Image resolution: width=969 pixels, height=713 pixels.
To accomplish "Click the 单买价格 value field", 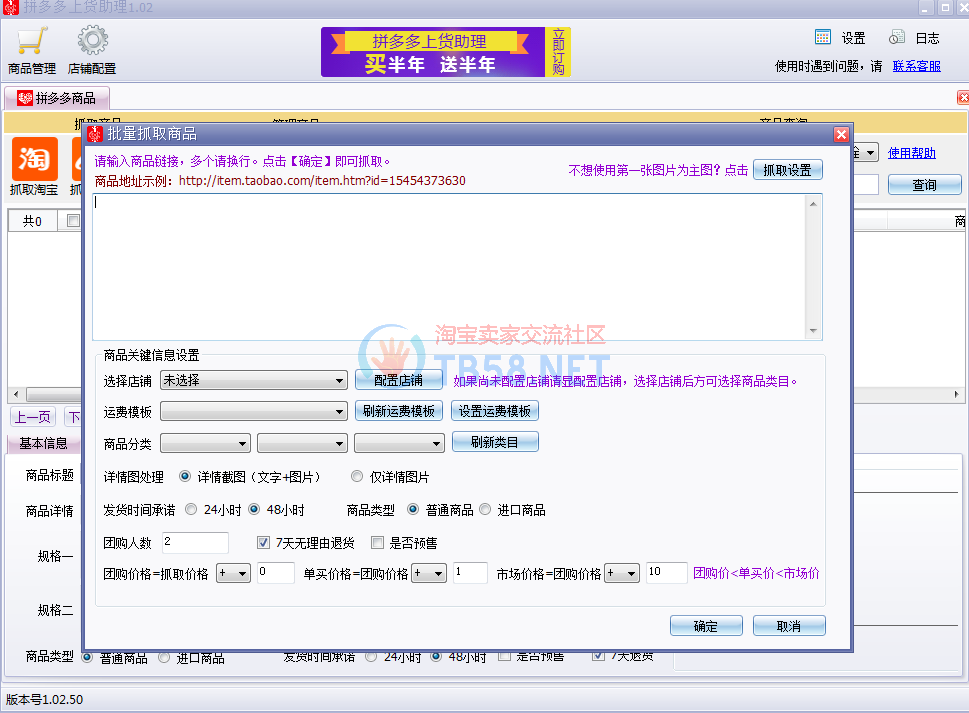I will click(470, 573).
